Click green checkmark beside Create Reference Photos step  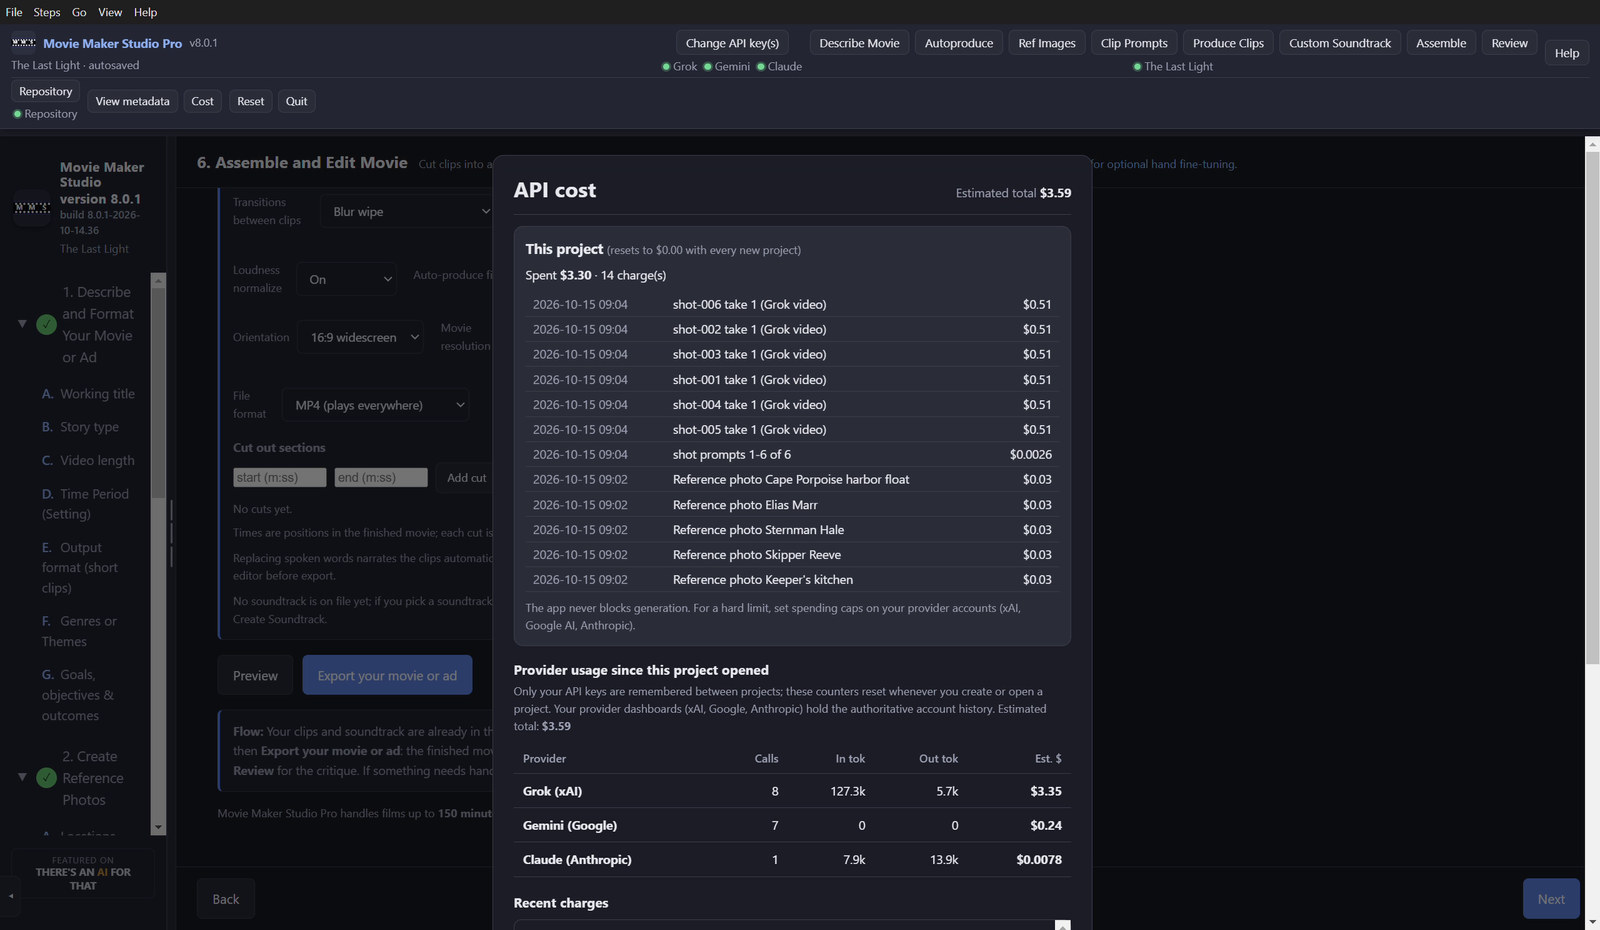coord(46,778)
